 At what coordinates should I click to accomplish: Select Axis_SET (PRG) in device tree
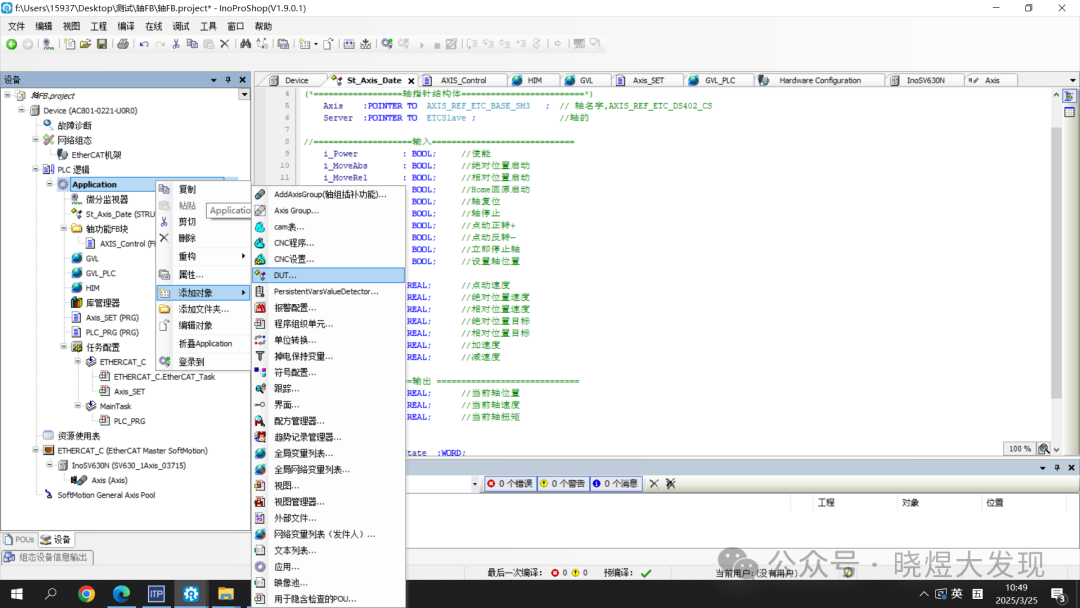(x=112, y=318)
